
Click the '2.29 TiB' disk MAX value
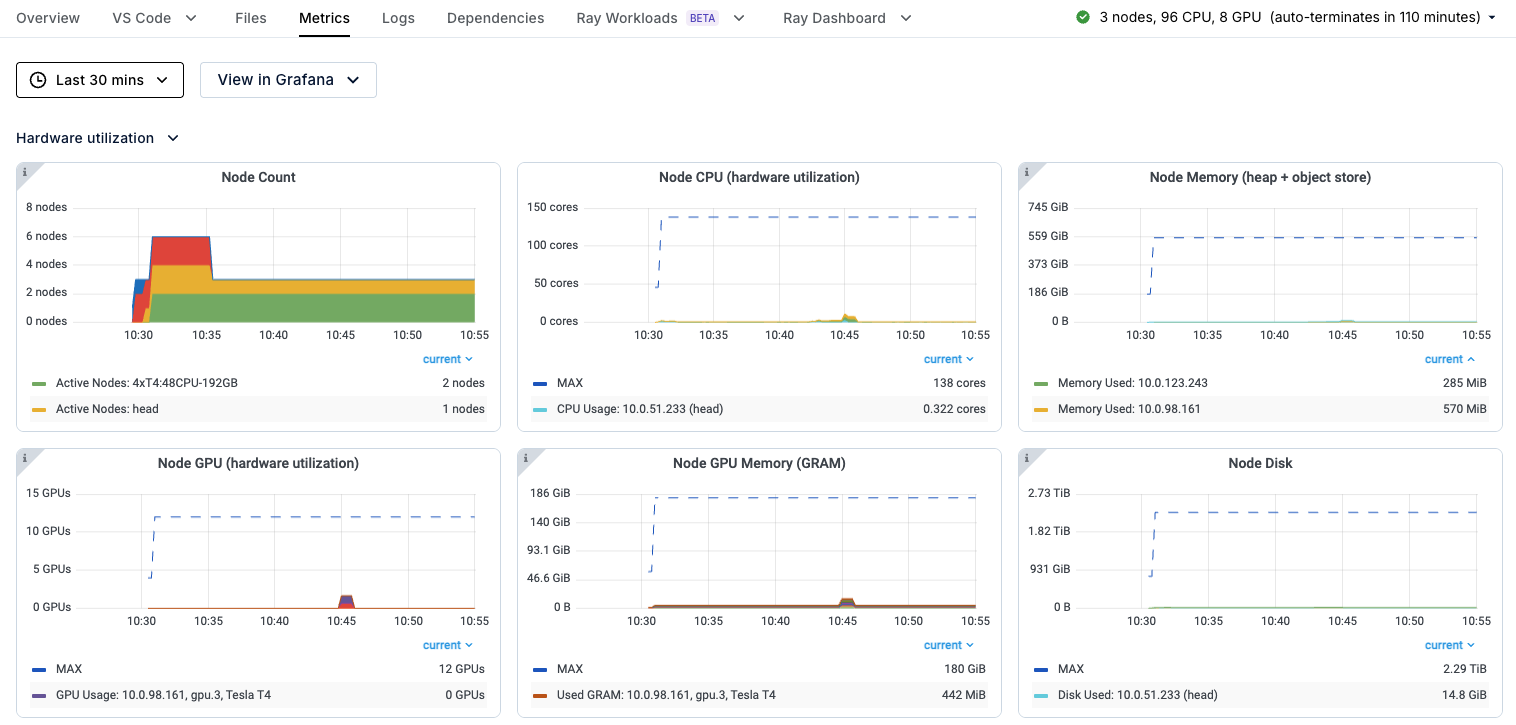[x=1465, y=669]
